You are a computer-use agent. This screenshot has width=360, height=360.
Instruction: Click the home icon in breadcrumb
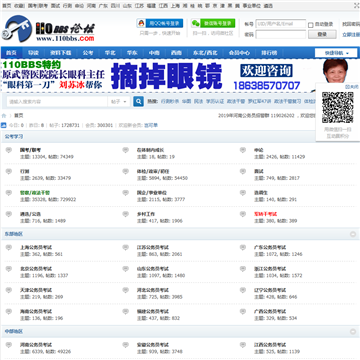point(4,116)
